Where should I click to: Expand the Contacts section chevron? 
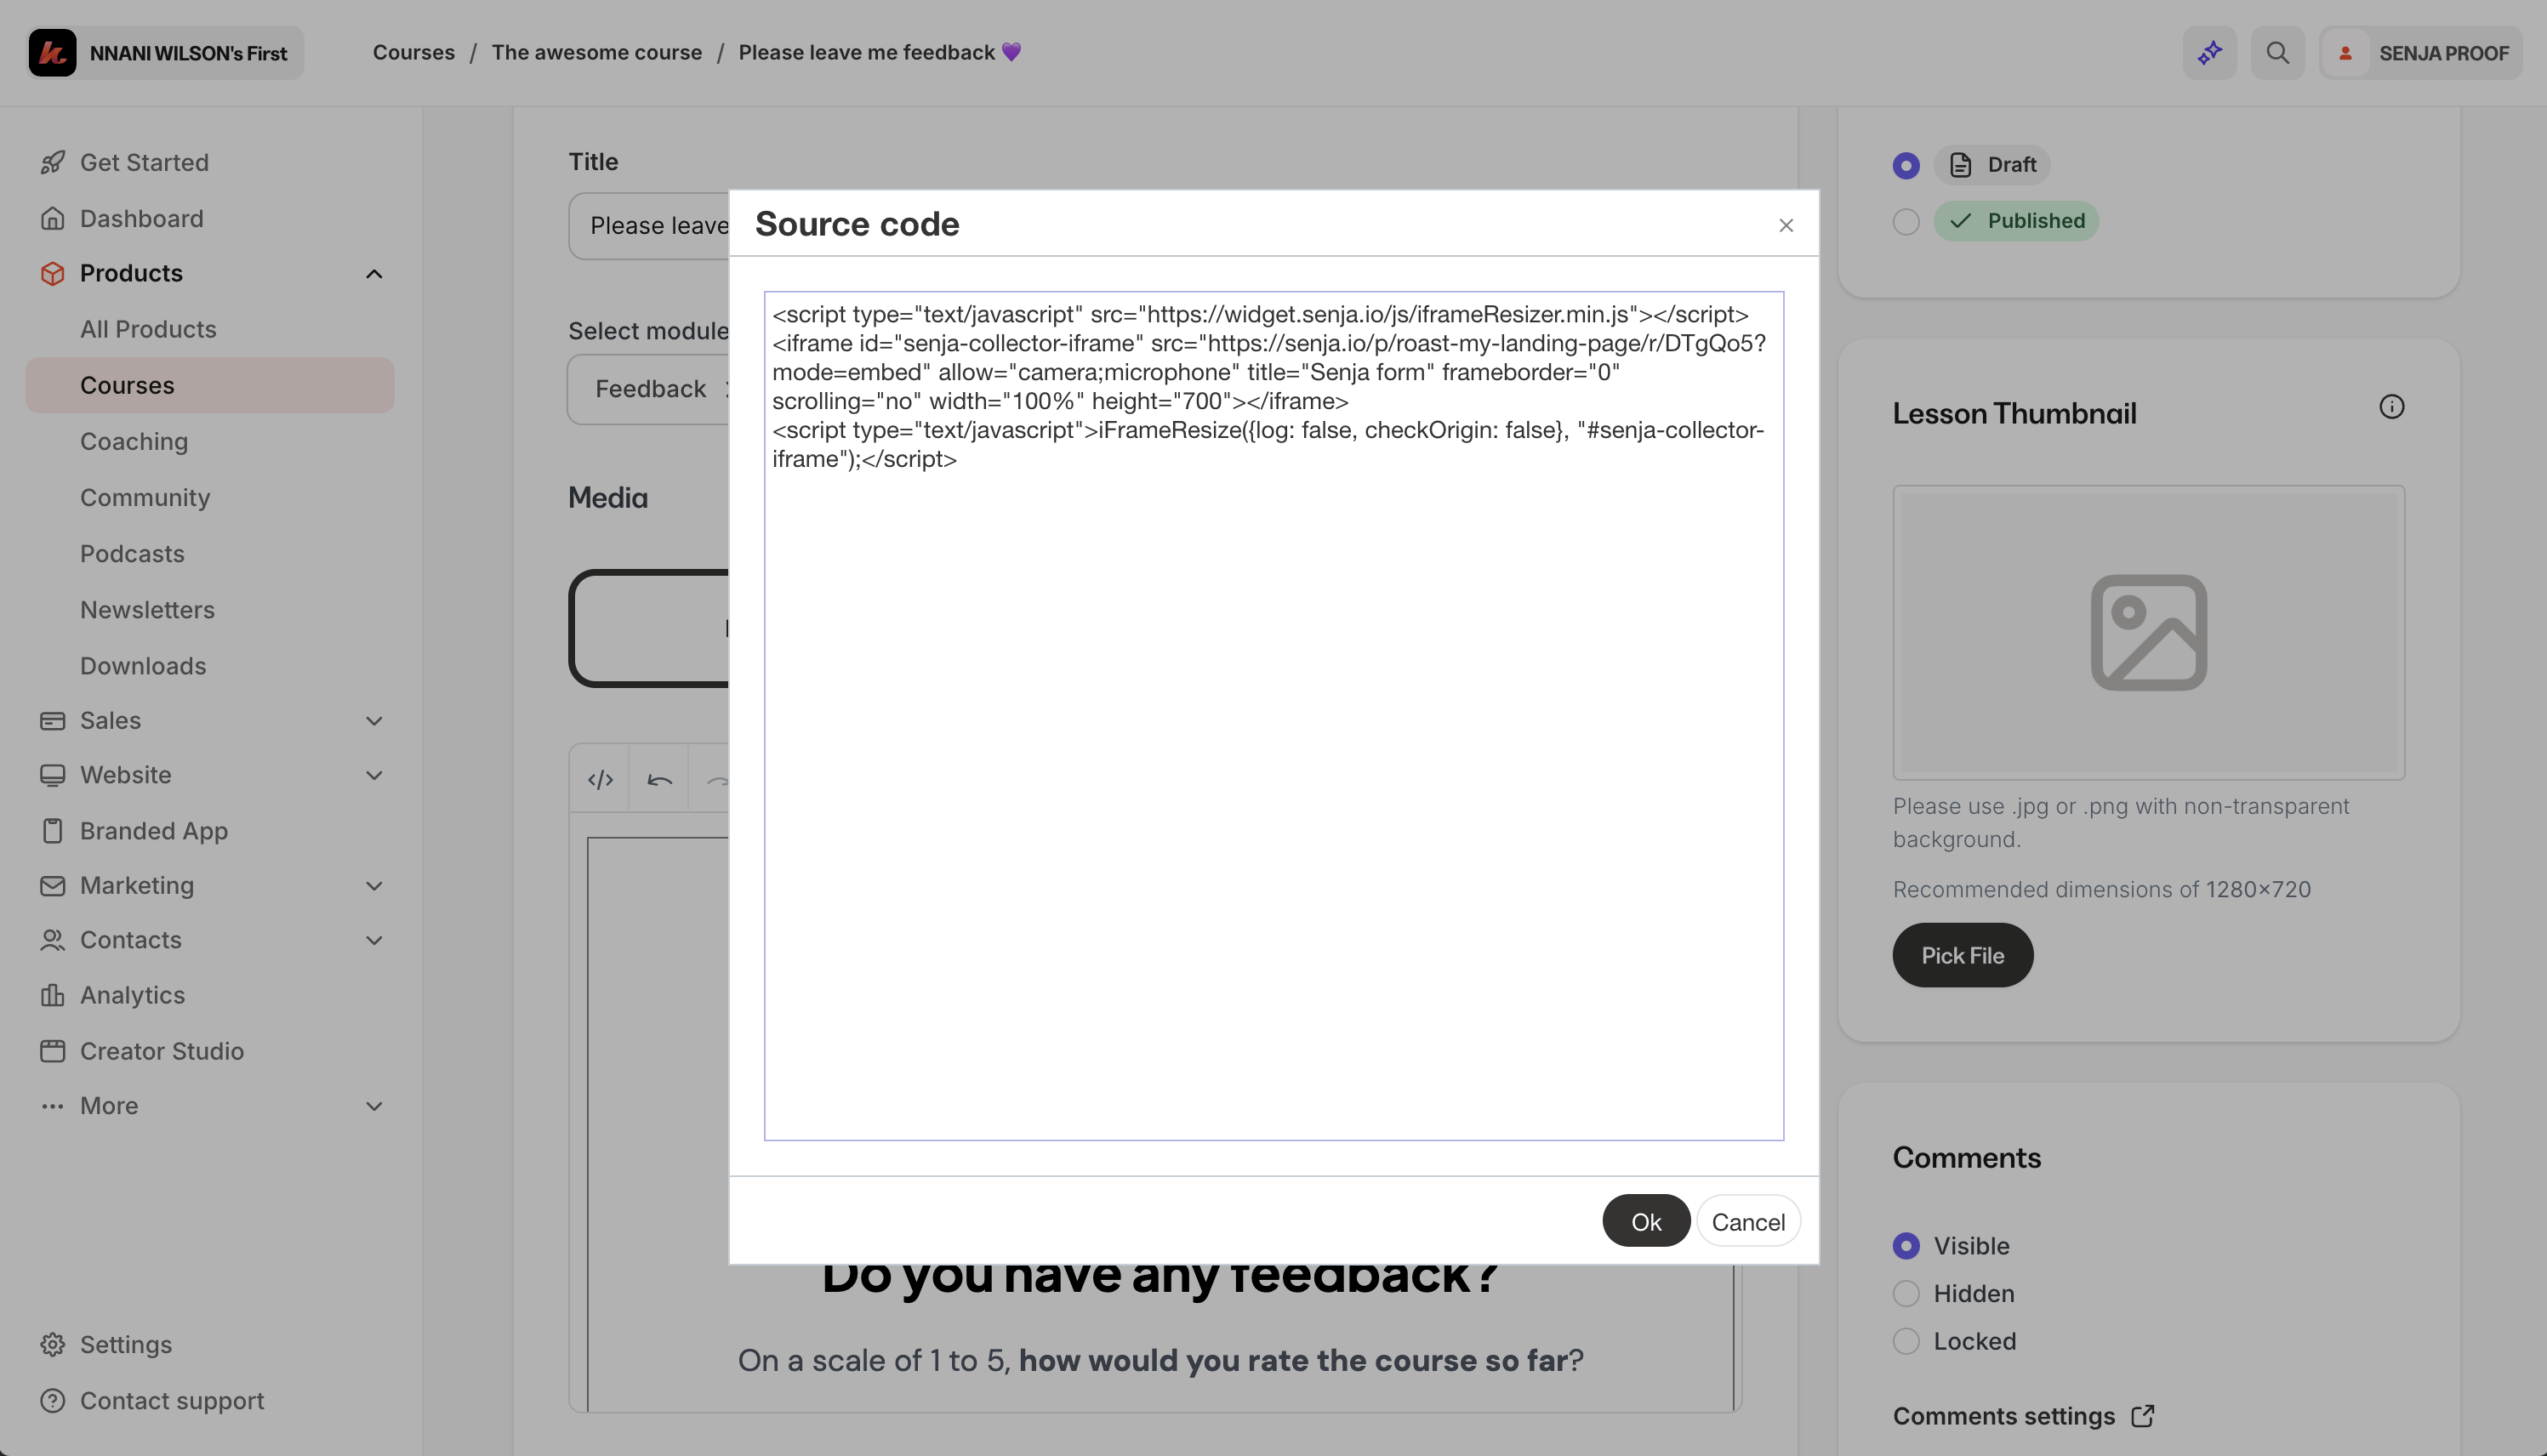(x=374, y=941)
